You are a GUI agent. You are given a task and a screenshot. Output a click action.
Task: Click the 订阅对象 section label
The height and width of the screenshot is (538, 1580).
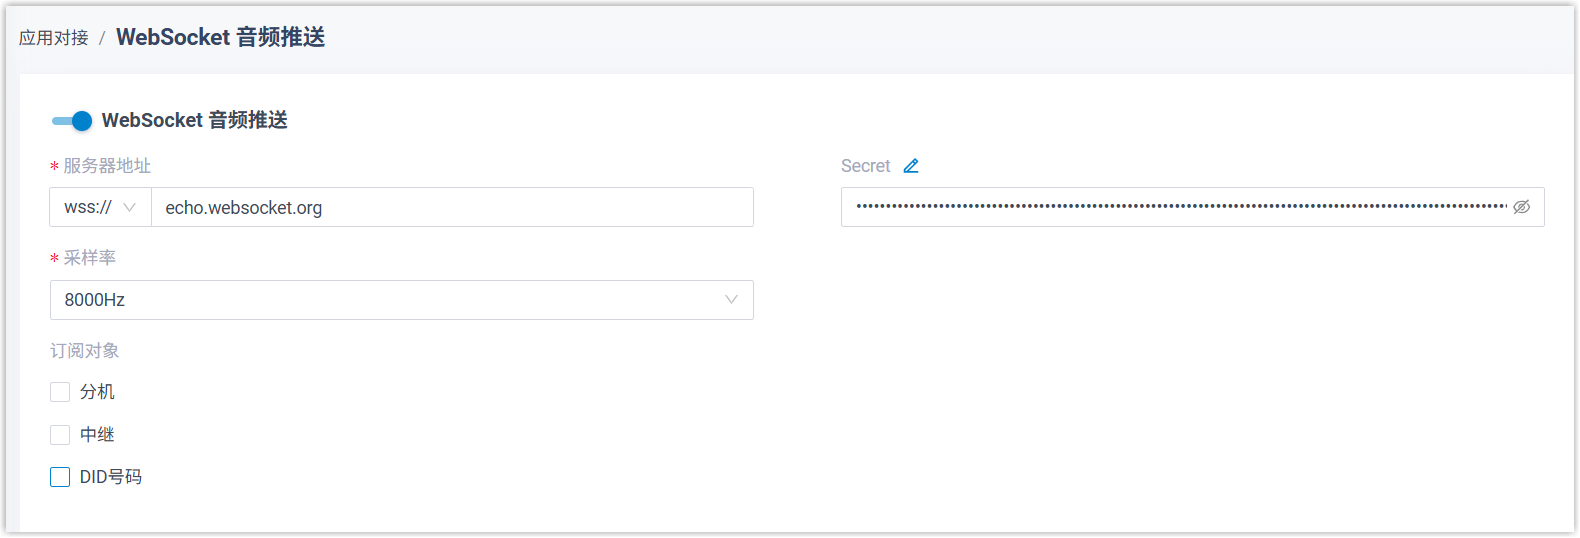[x=85, y=351]
